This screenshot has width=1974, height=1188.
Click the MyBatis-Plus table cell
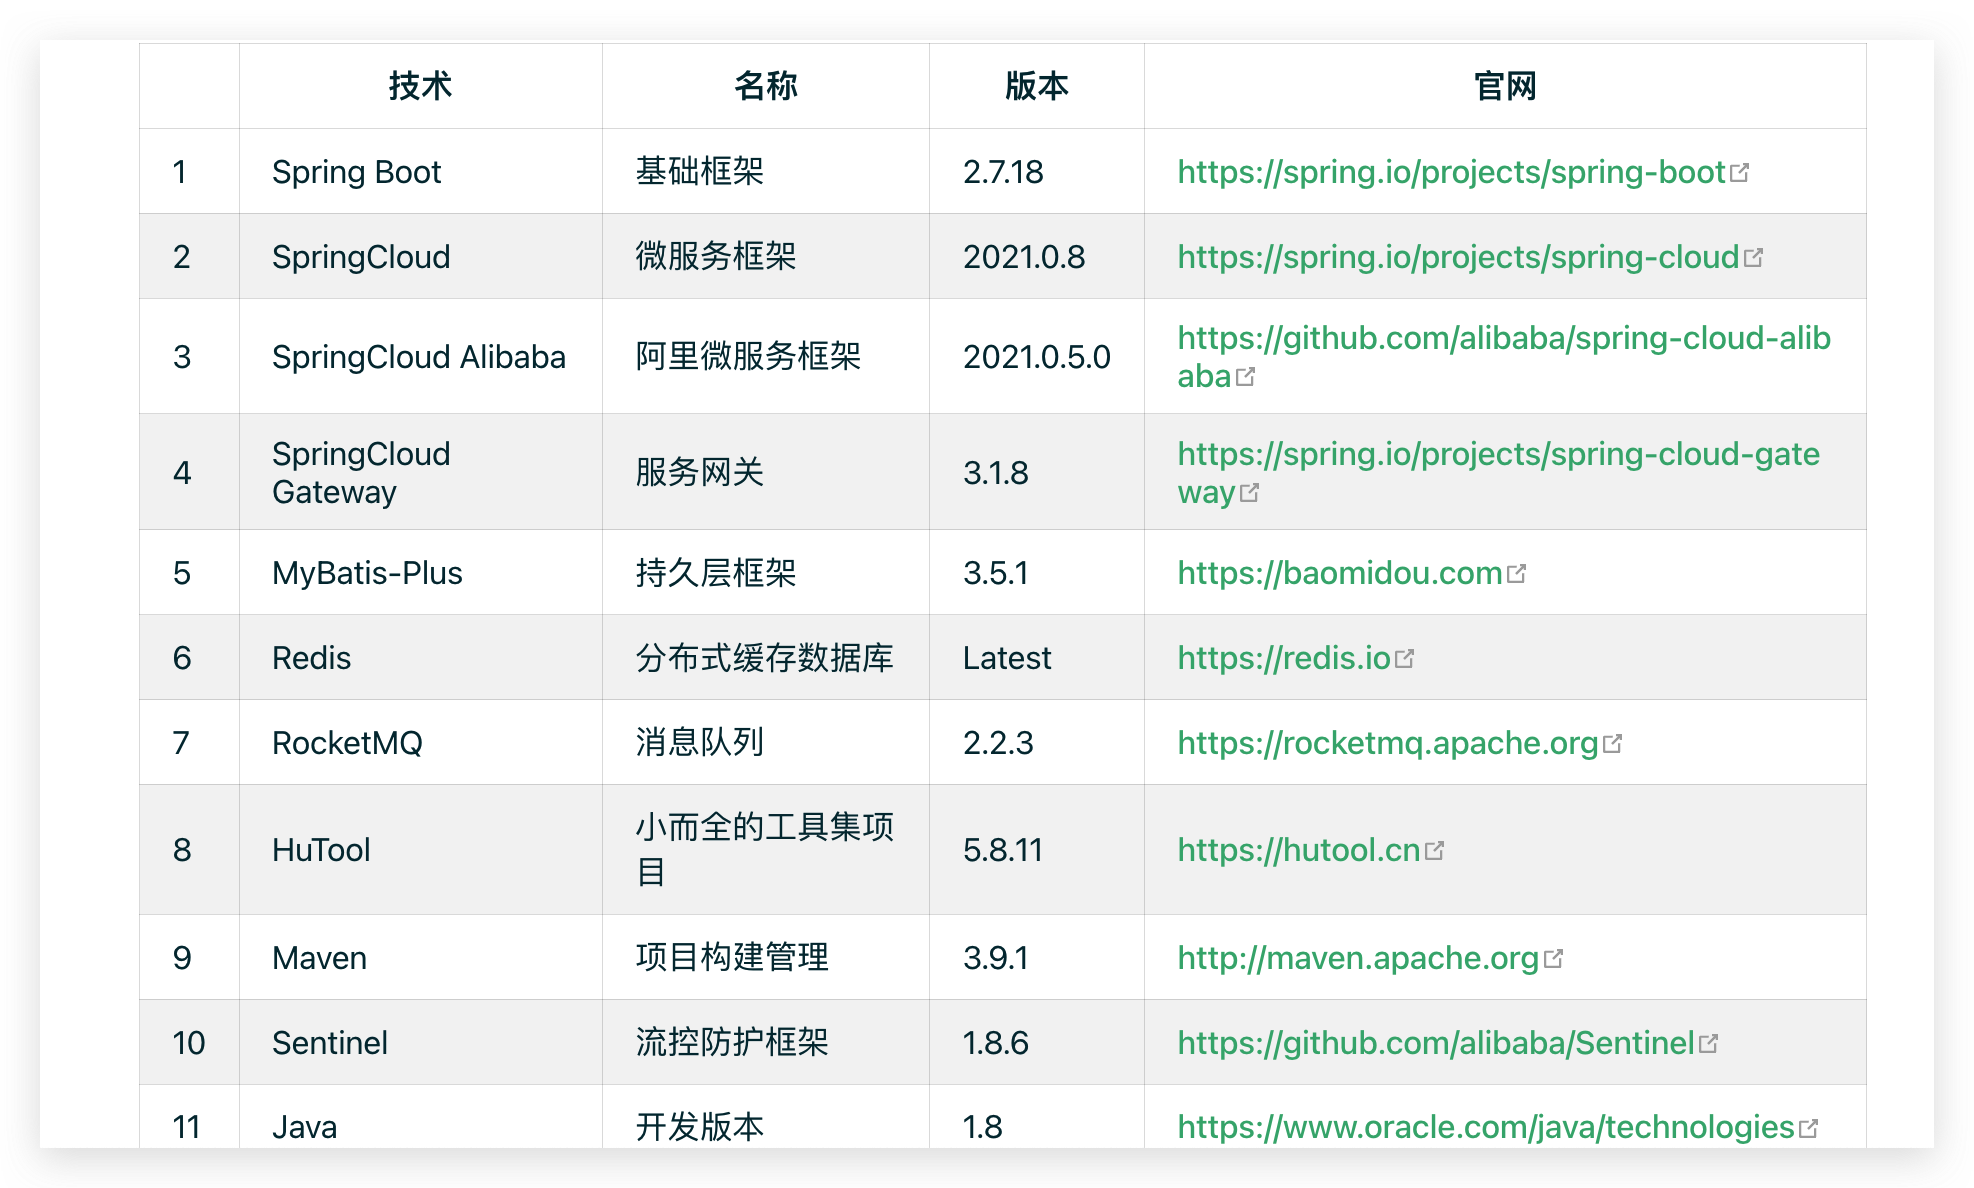(x=367, y=573)
